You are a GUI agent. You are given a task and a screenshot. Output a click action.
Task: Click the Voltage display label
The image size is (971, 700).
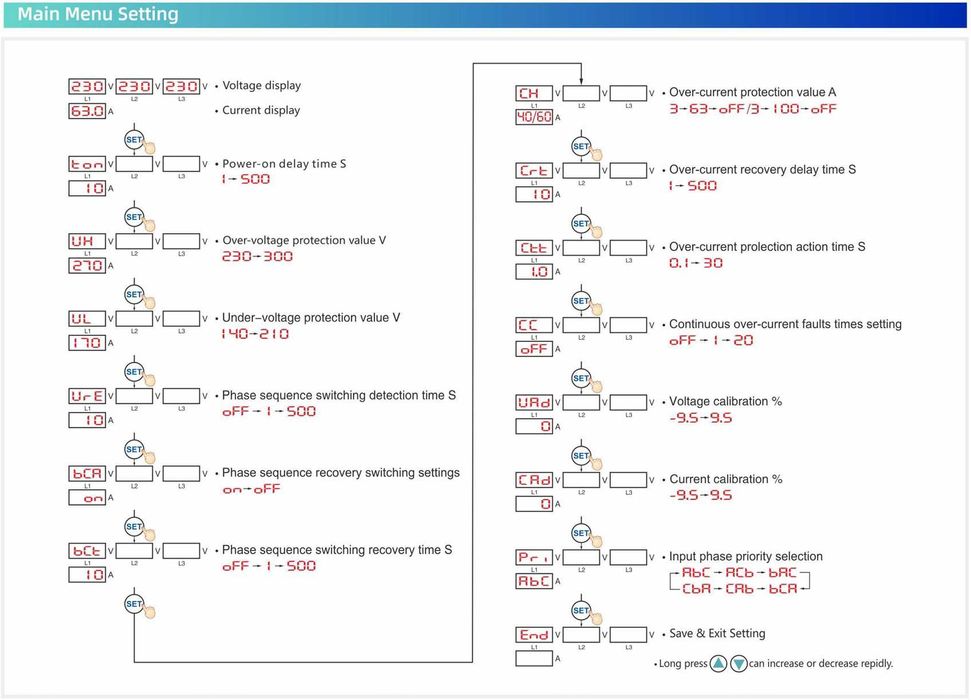(x=261, y=85)
